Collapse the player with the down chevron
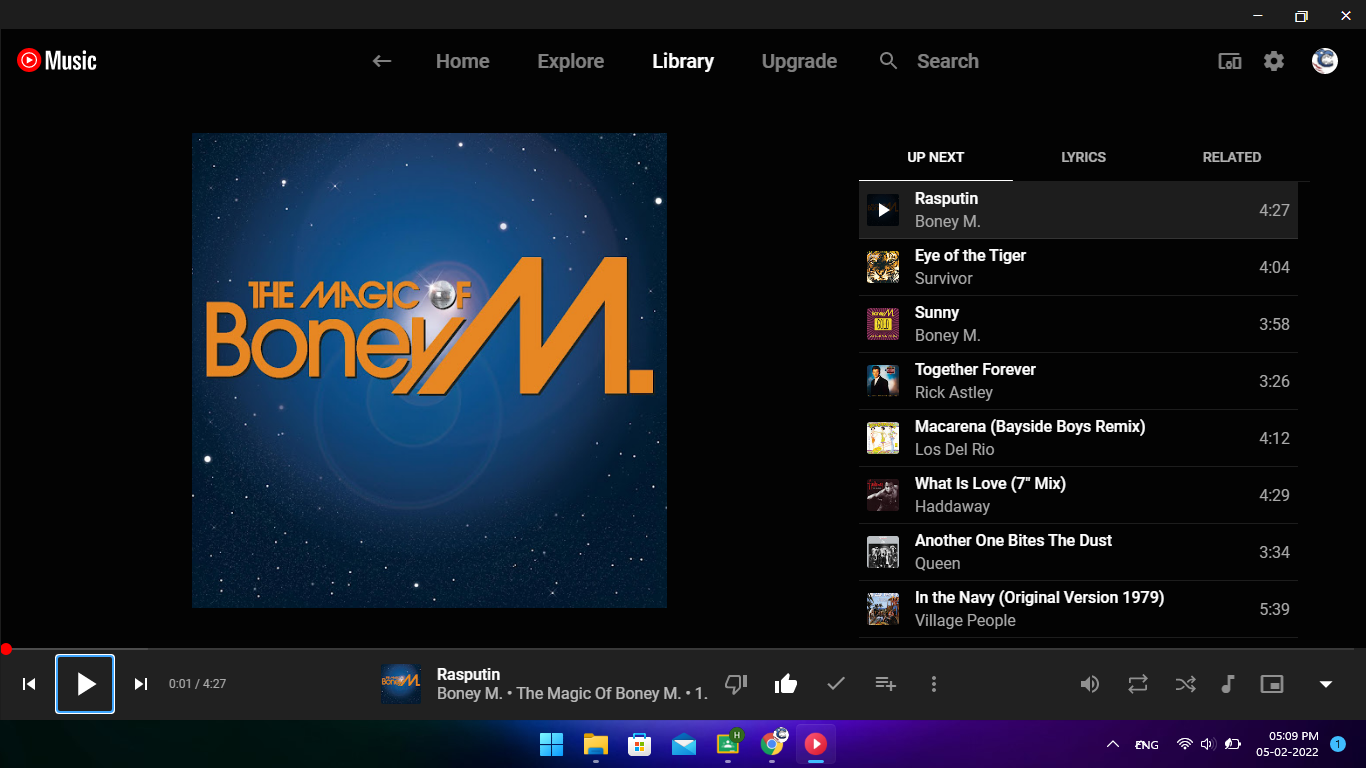The height and width of the screenshot is (768, 1366). 1326,684
